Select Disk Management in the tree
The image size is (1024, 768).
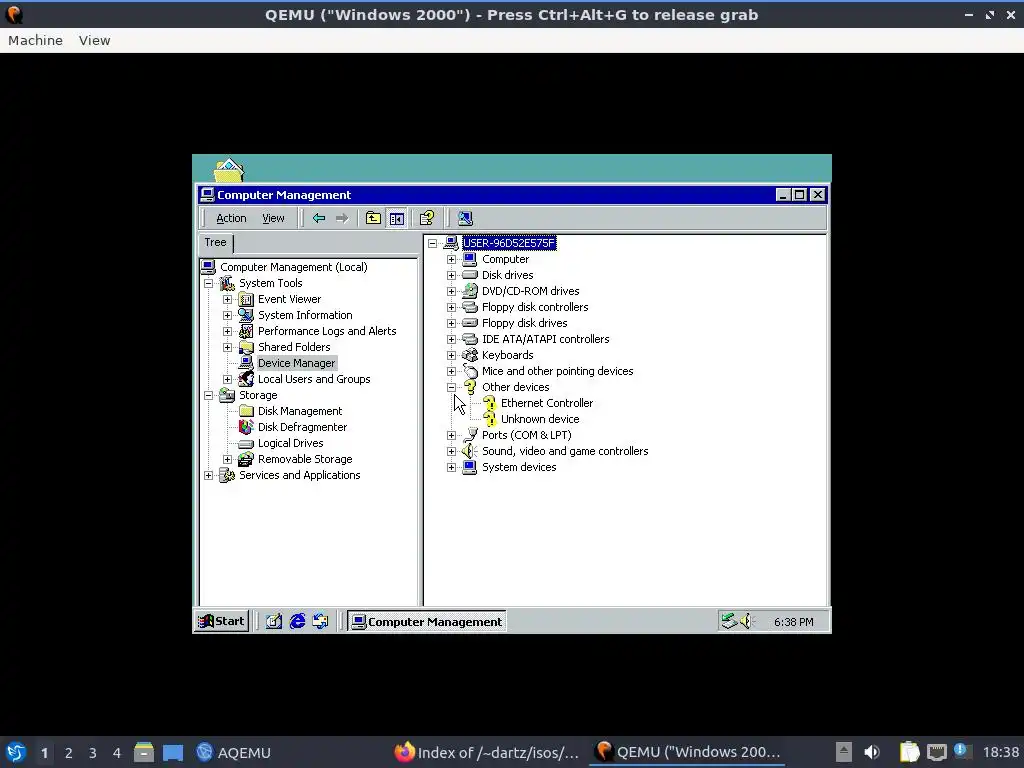pos(300,411)
